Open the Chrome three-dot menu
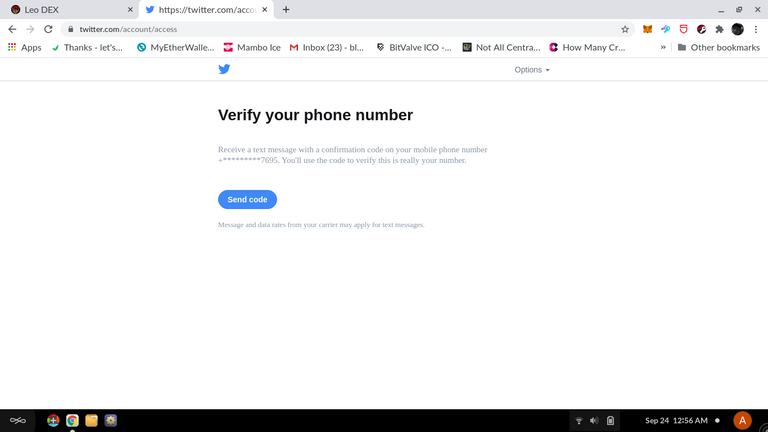The height and width of the screenshot is (432, 768). (756, 29)
